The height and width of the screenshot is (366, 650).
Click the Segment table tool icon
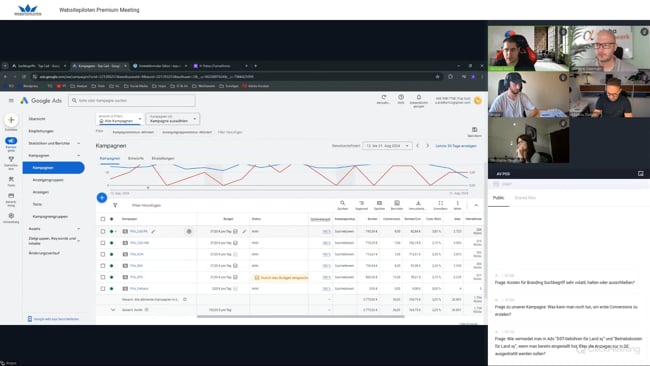click(361, 203)
